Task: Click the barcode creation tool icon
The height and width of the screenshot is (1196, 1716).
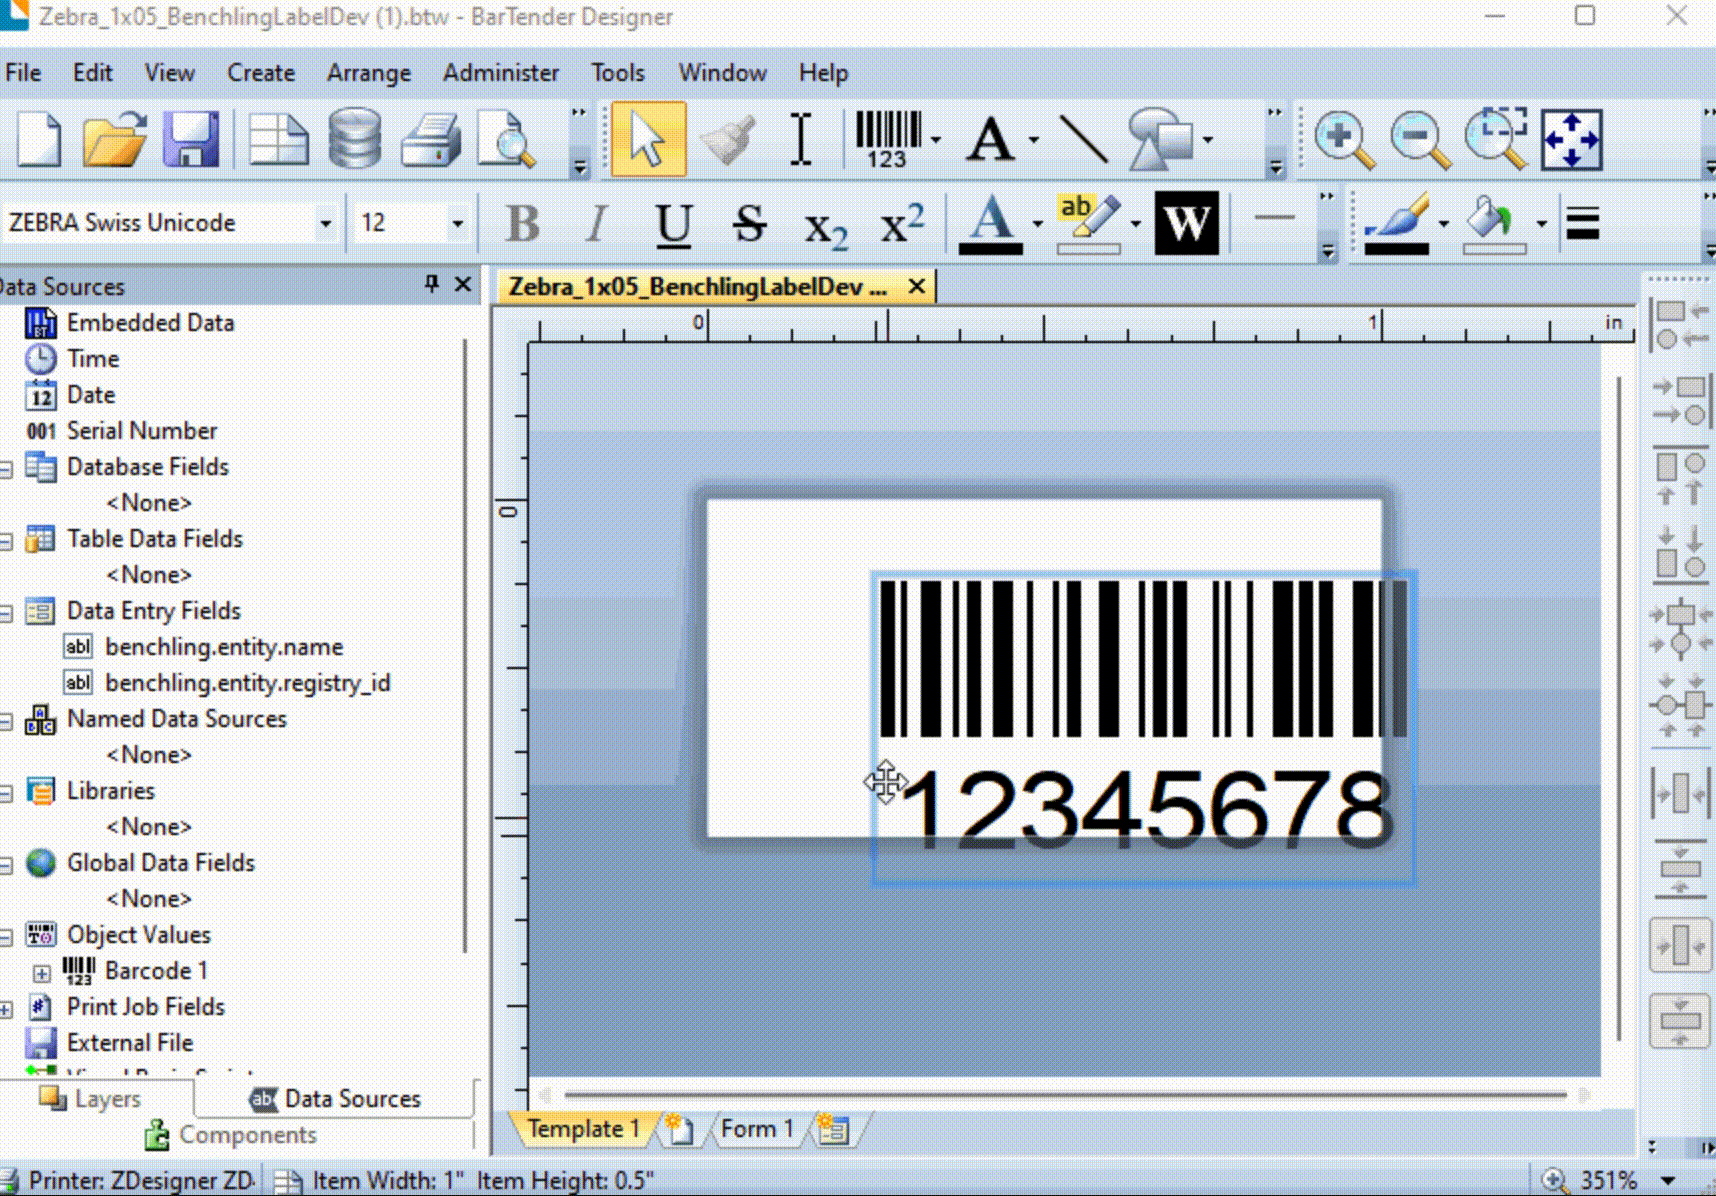Action: [887, 139]
